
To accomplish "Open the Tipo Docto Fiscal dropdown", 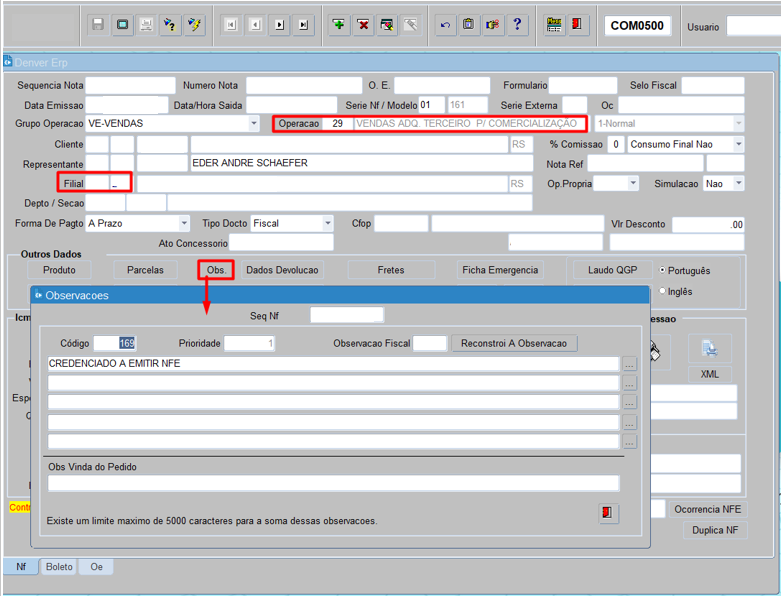I will pos(328,223).
